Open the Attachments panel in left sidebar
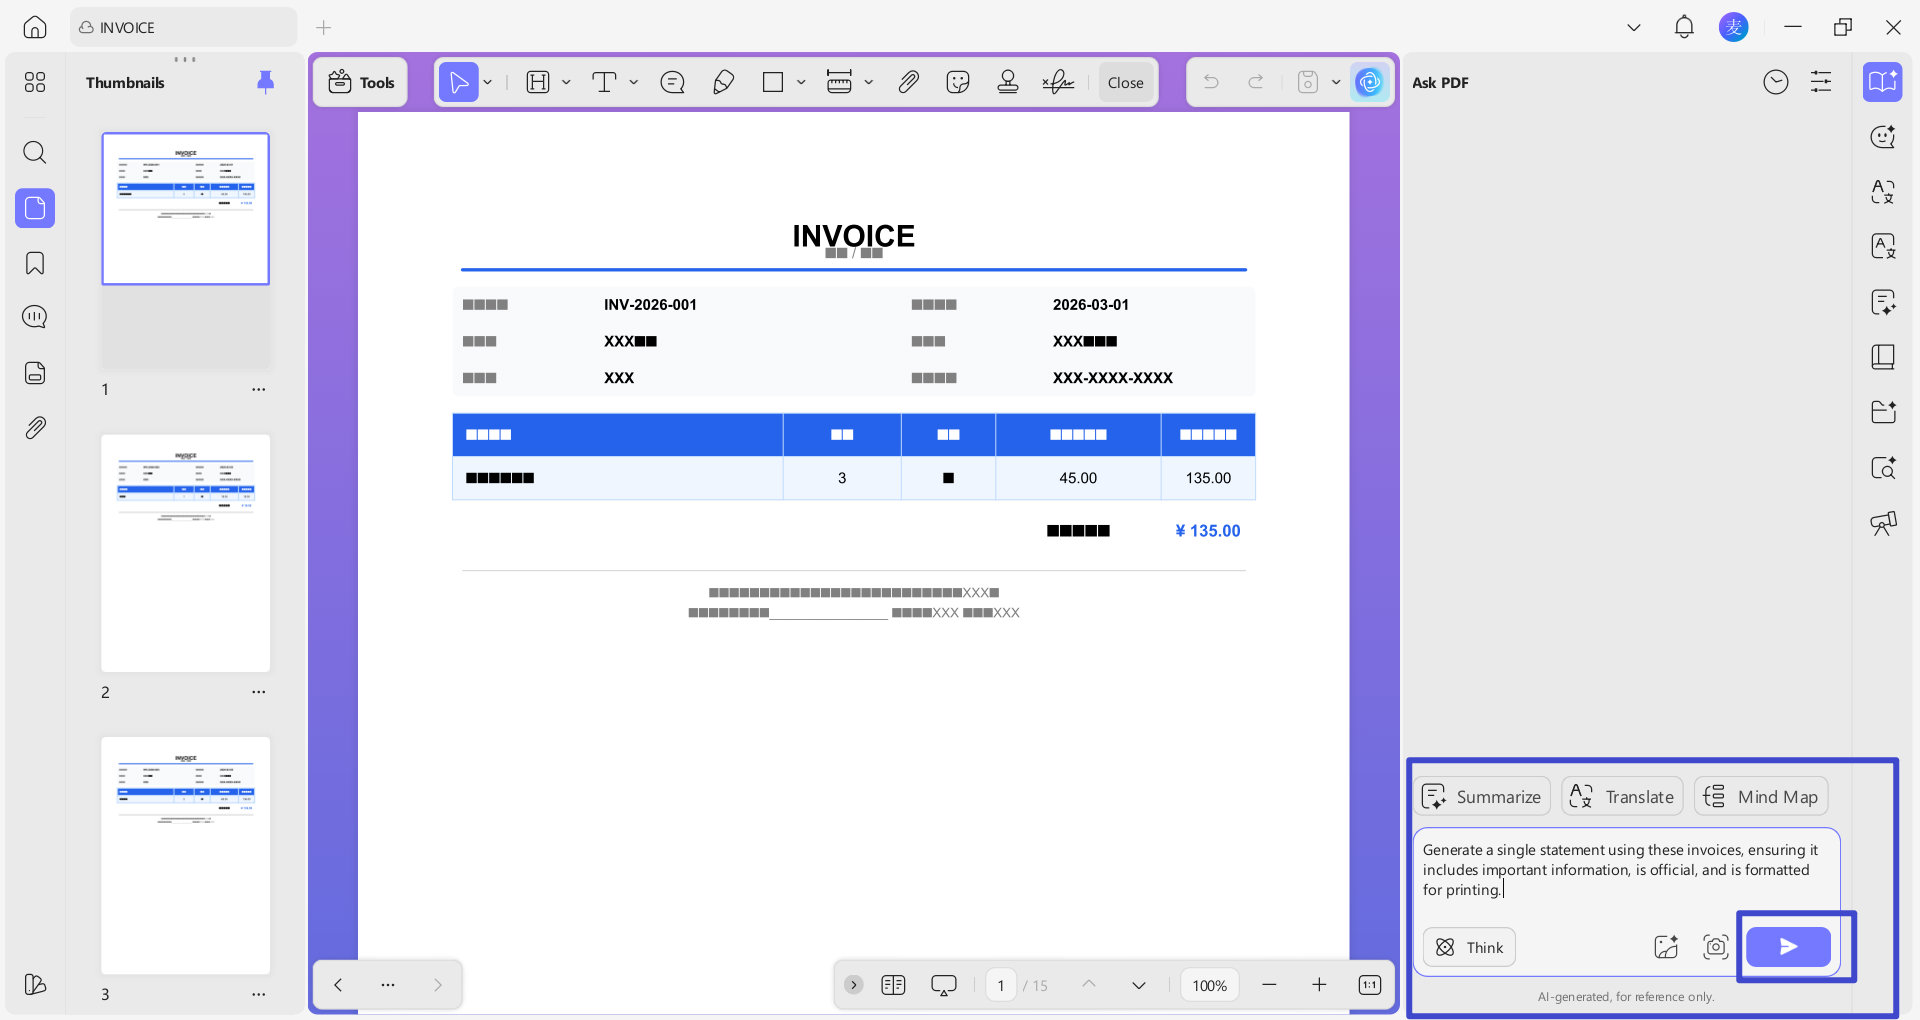The image size is (1920, 1020). 35,428
